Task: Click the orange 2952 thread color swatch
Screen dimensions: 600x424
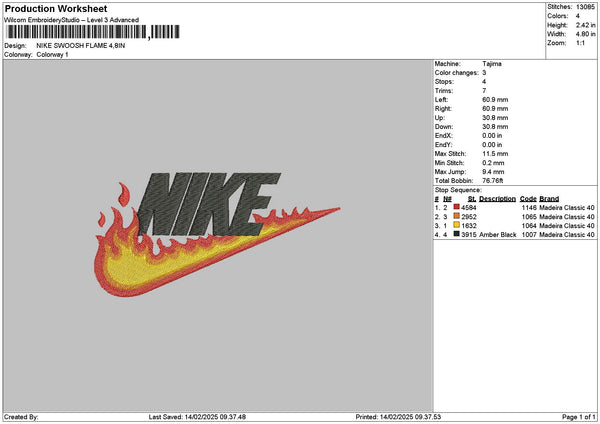Action: [457, 216]
